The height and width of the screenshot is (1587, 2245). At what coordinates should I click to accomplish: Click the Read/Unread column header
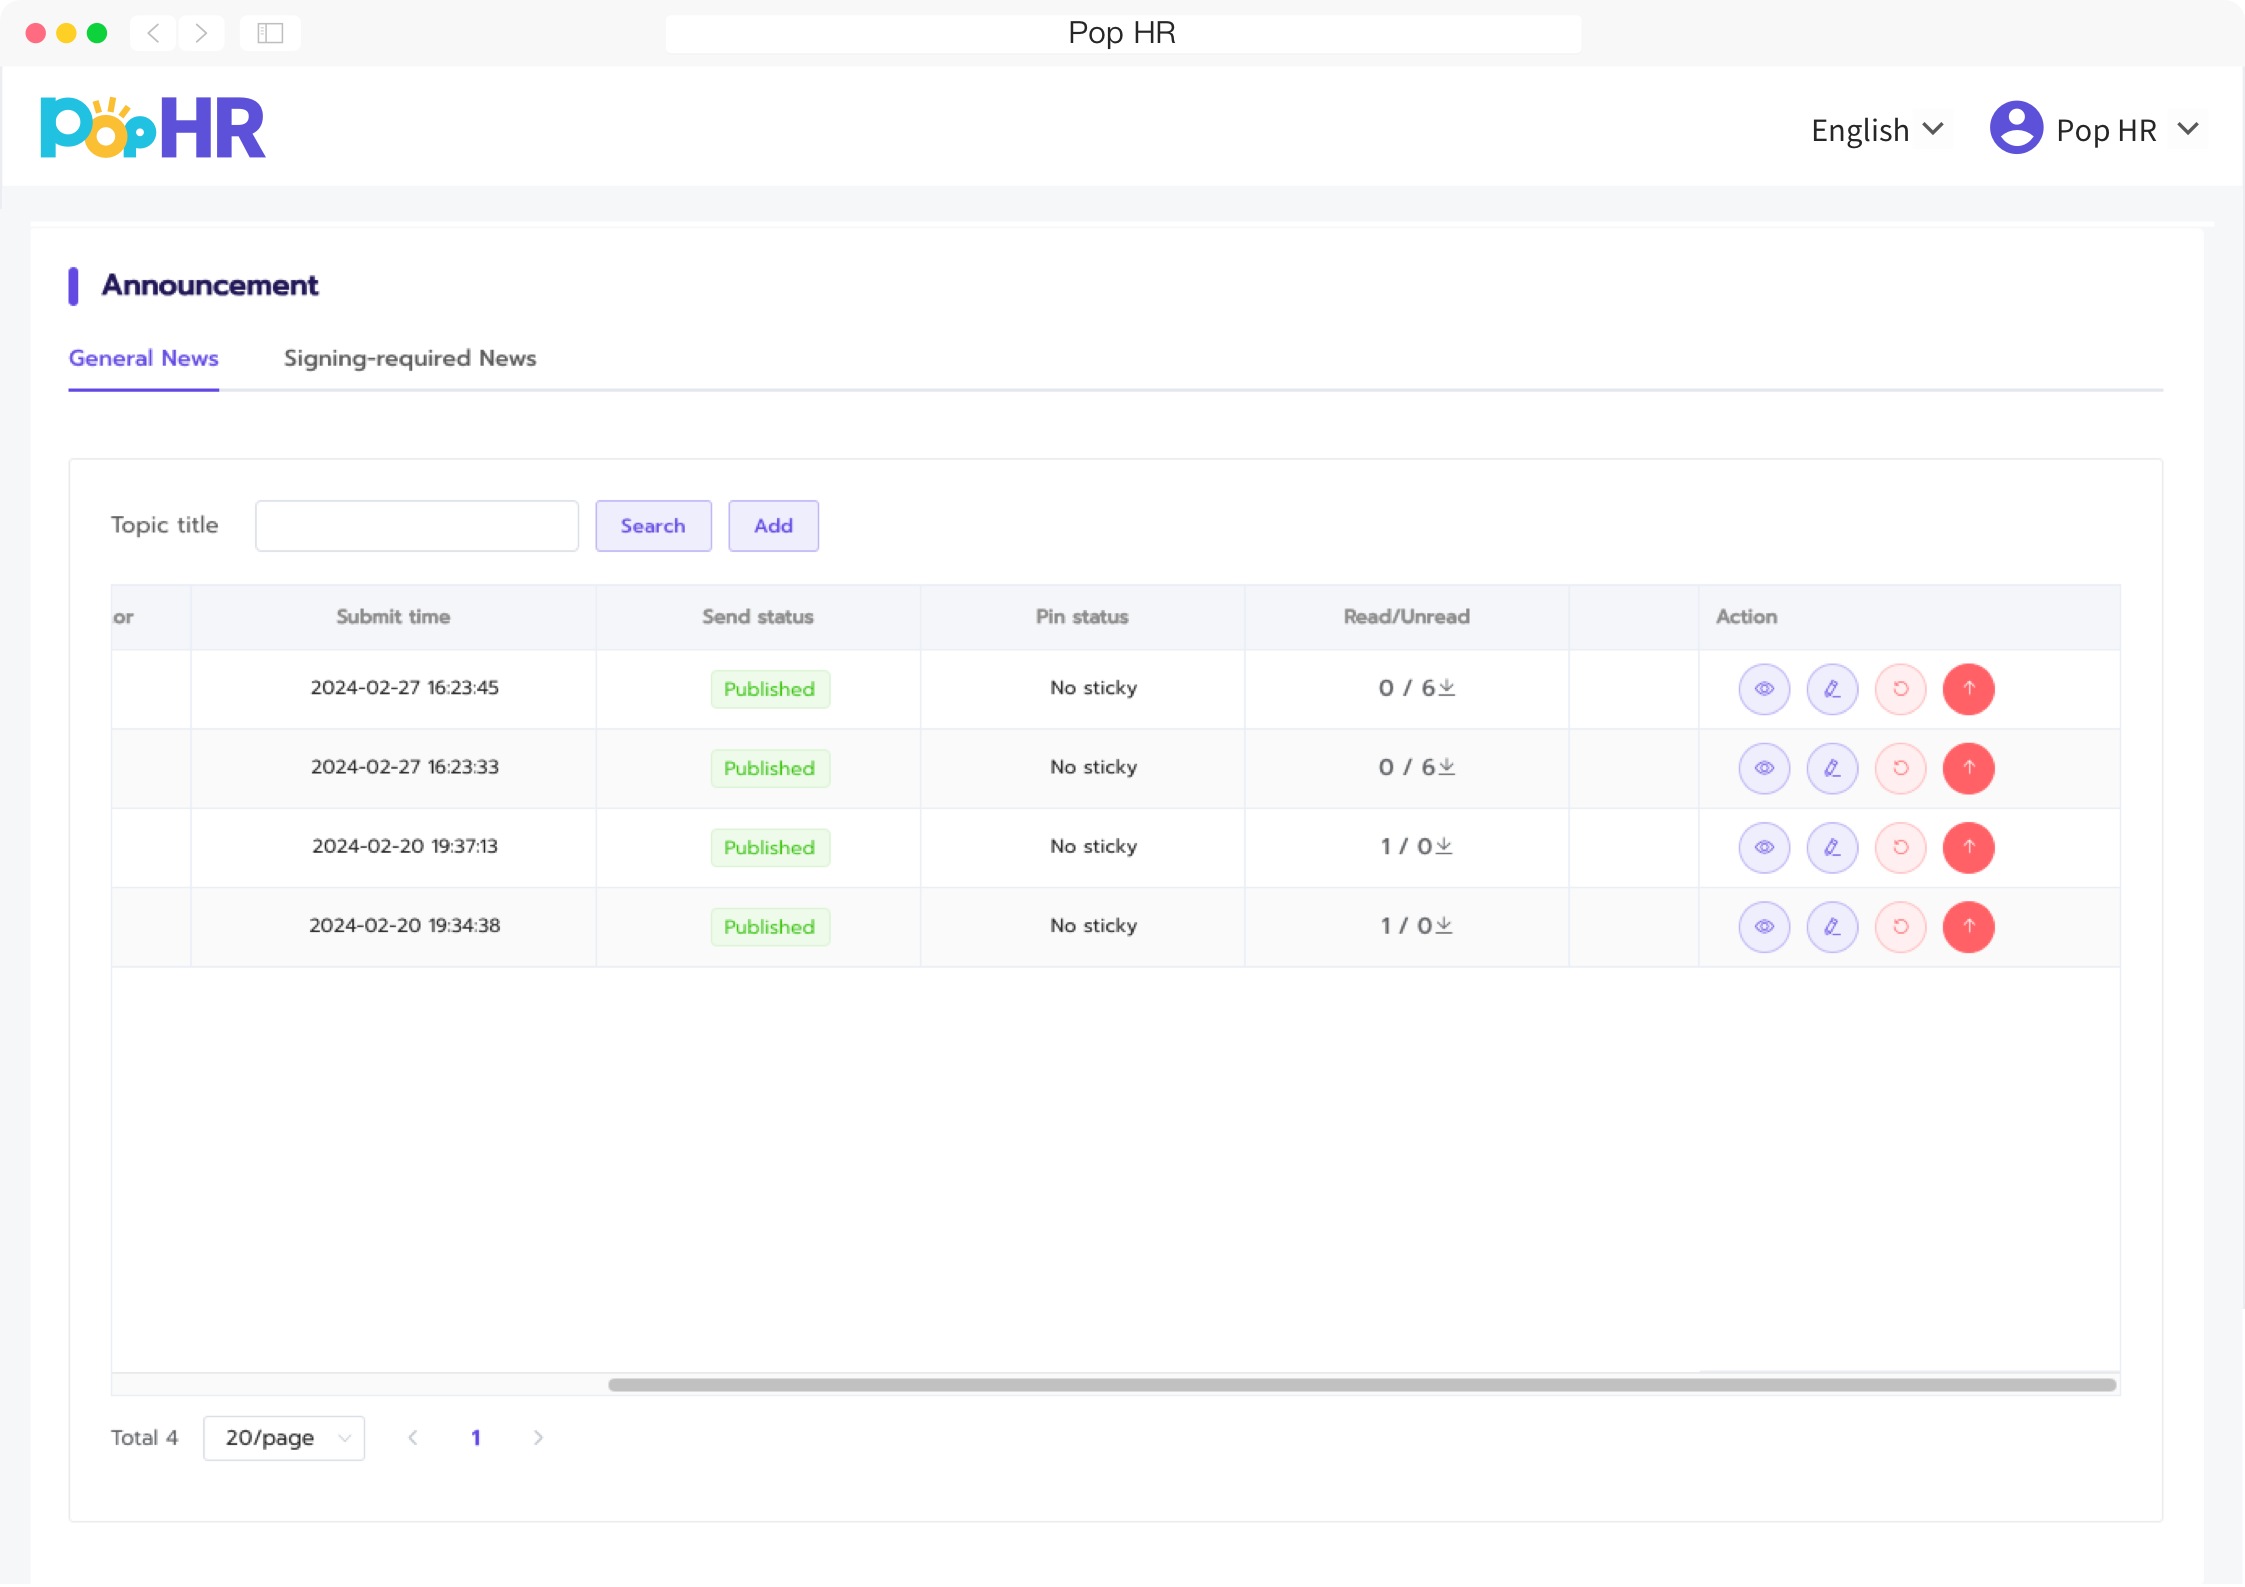(1406, 617)
